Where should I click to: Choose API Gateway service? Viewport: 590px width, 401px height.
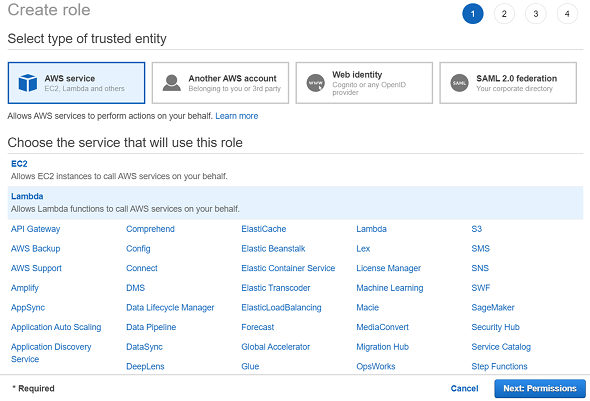[x=35, y=229]
